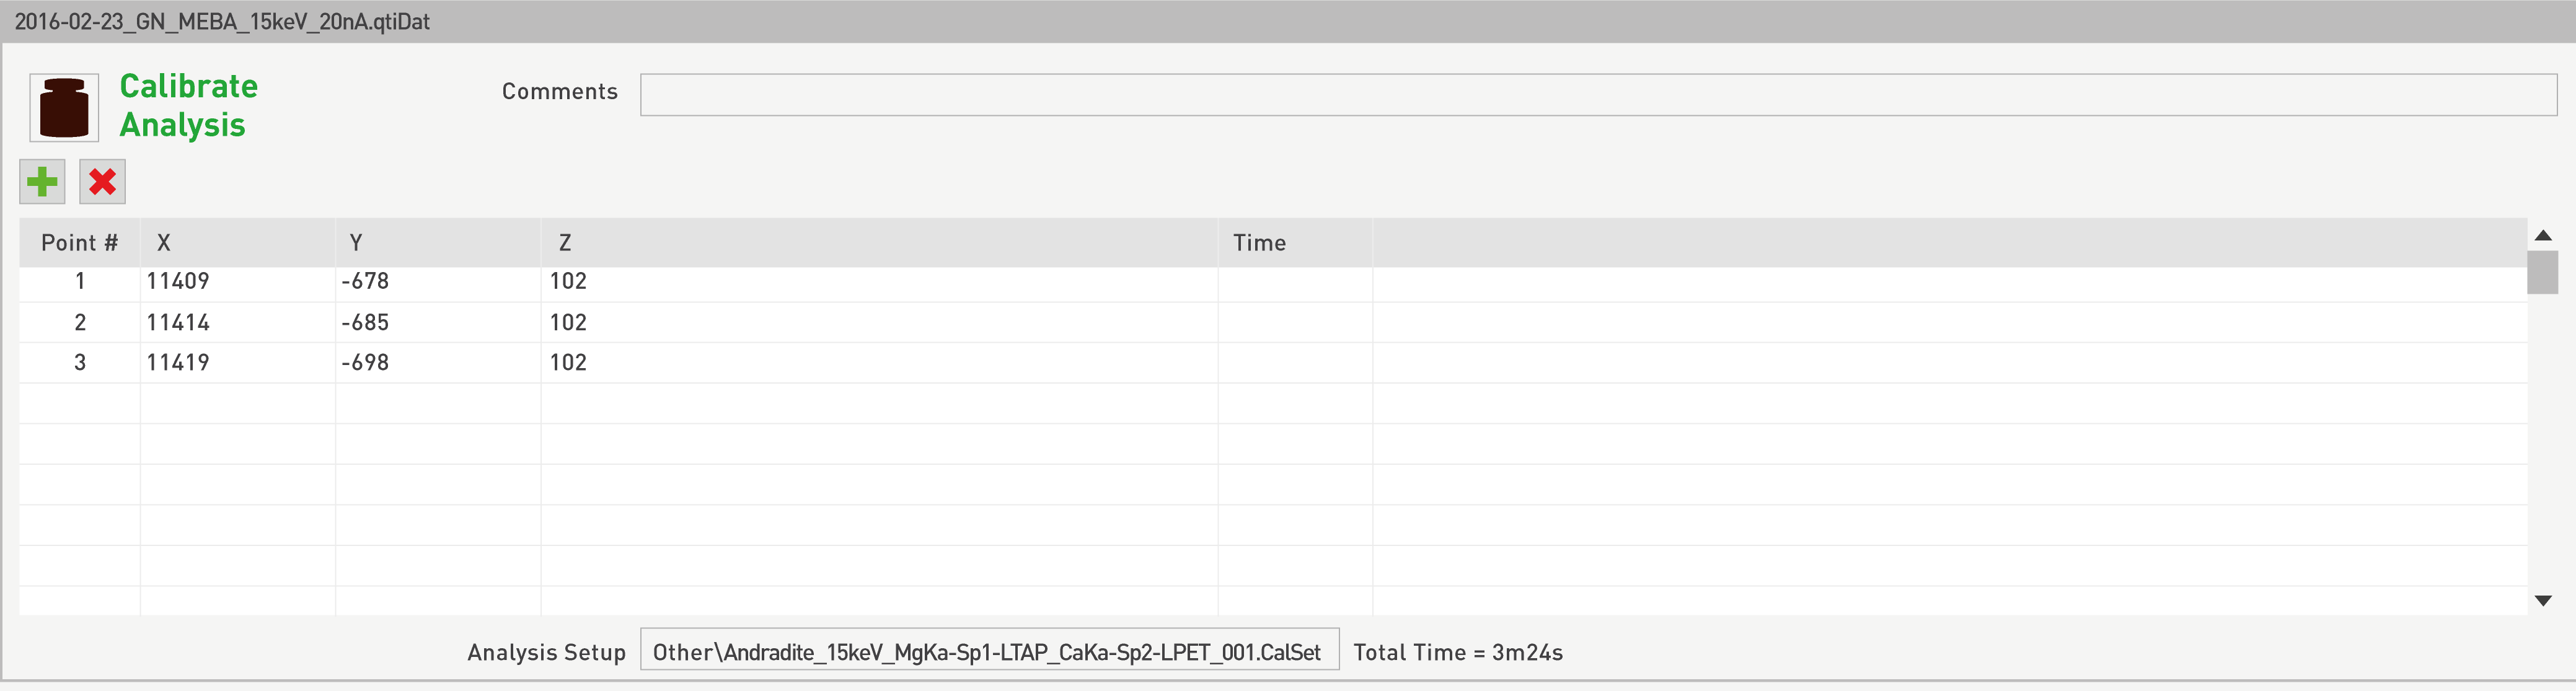Click the empty Time cell of point 1
The height and width of the screenshot is (691, 2576).
1294,282
